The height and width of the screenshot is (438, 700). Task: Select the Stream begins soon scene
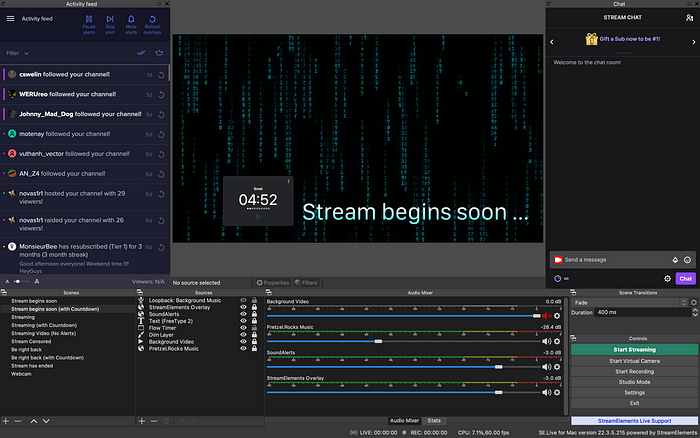pos(34,301)
